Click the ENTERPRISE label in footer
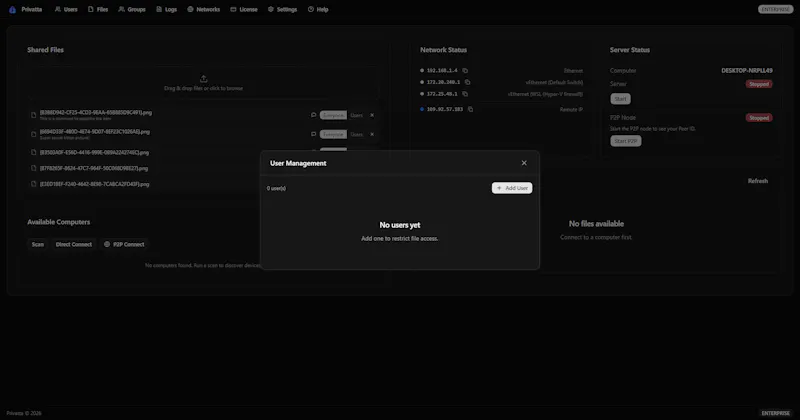 (776, 413)
